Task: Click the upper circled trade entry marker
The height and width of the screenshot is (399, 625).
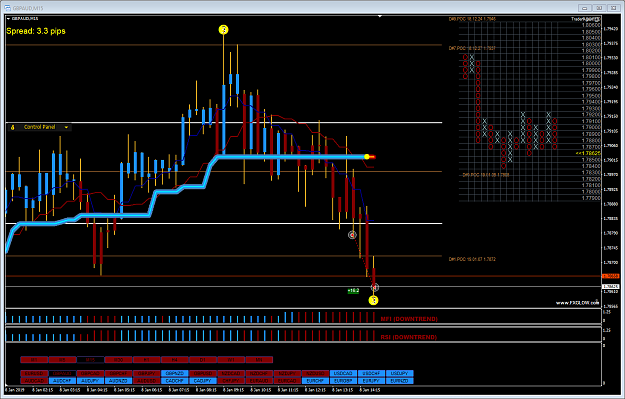Action: 352,235
